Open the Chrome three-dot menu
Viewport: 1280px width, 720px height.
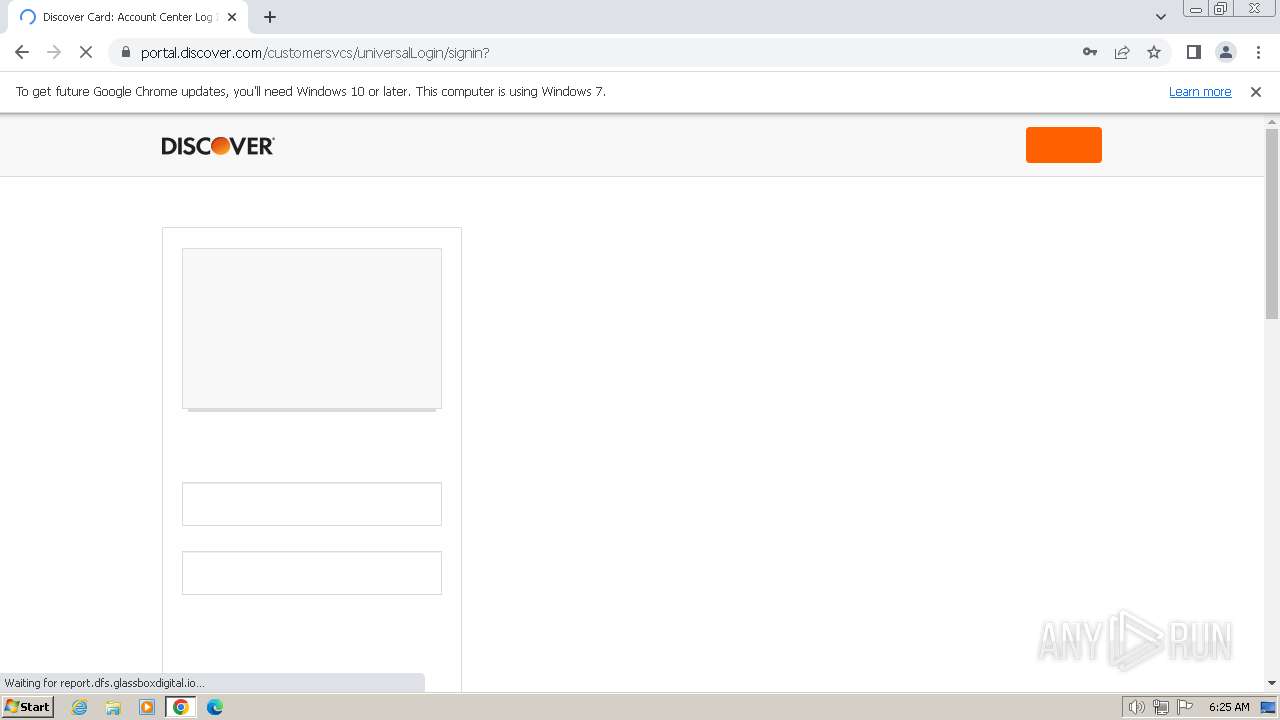pos(1259,52)
